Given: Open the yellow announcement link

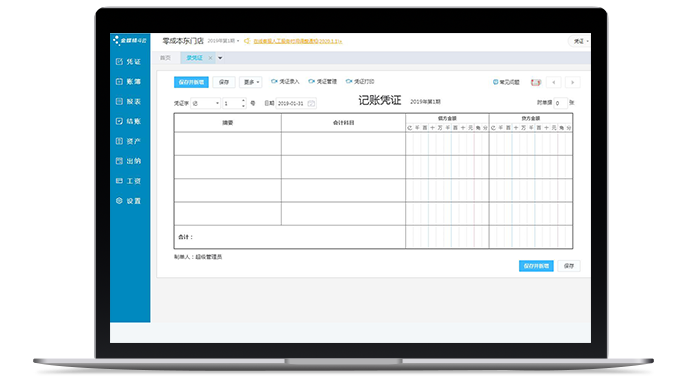Looking at the screenshot, I should point(298,41).
